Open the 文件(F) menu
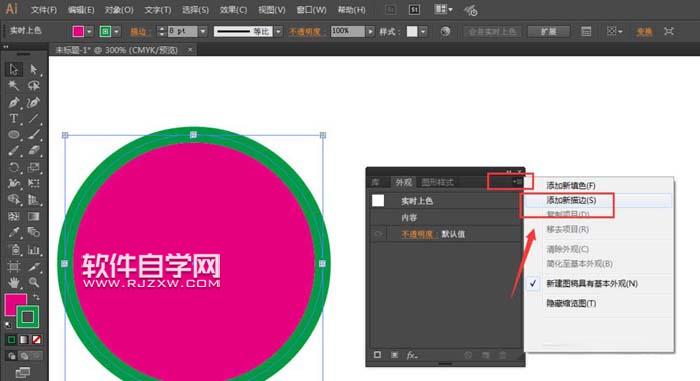 pyautogui.click(x=44, y=9)
